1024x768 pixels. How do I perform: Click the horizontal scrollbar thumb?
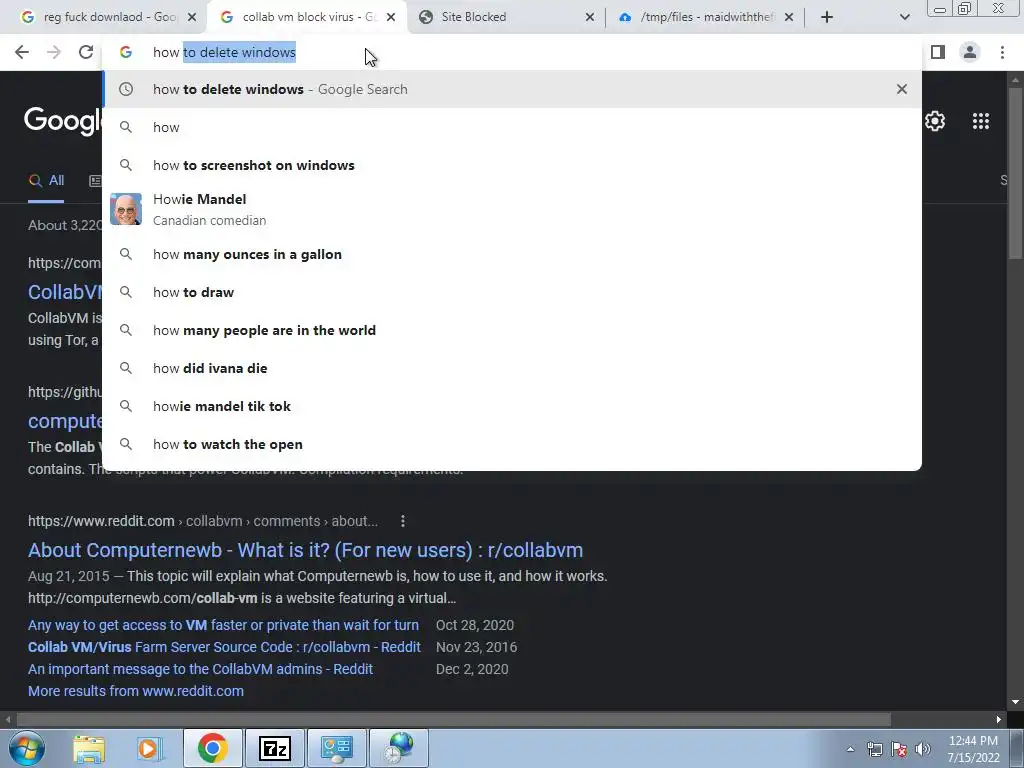click(453, 719)
